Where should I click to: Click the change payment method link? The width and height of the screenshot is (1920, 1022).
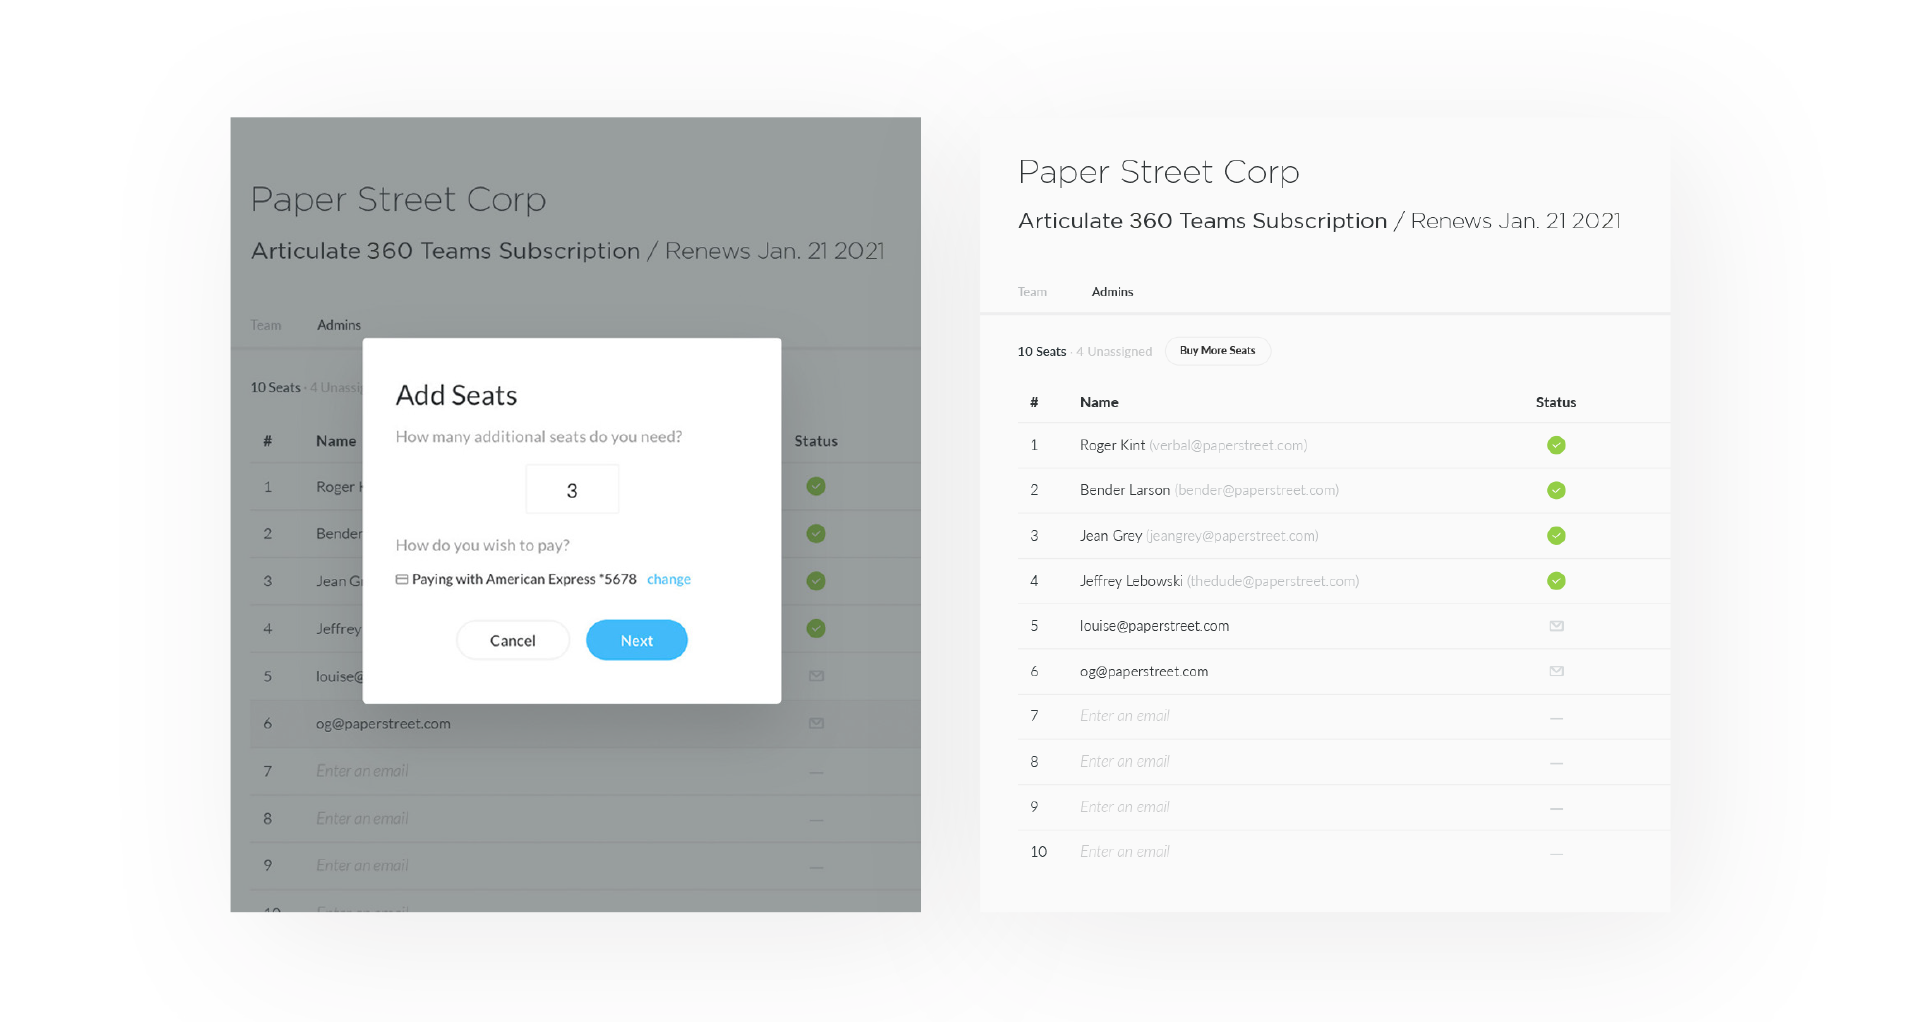pos(668,579)
